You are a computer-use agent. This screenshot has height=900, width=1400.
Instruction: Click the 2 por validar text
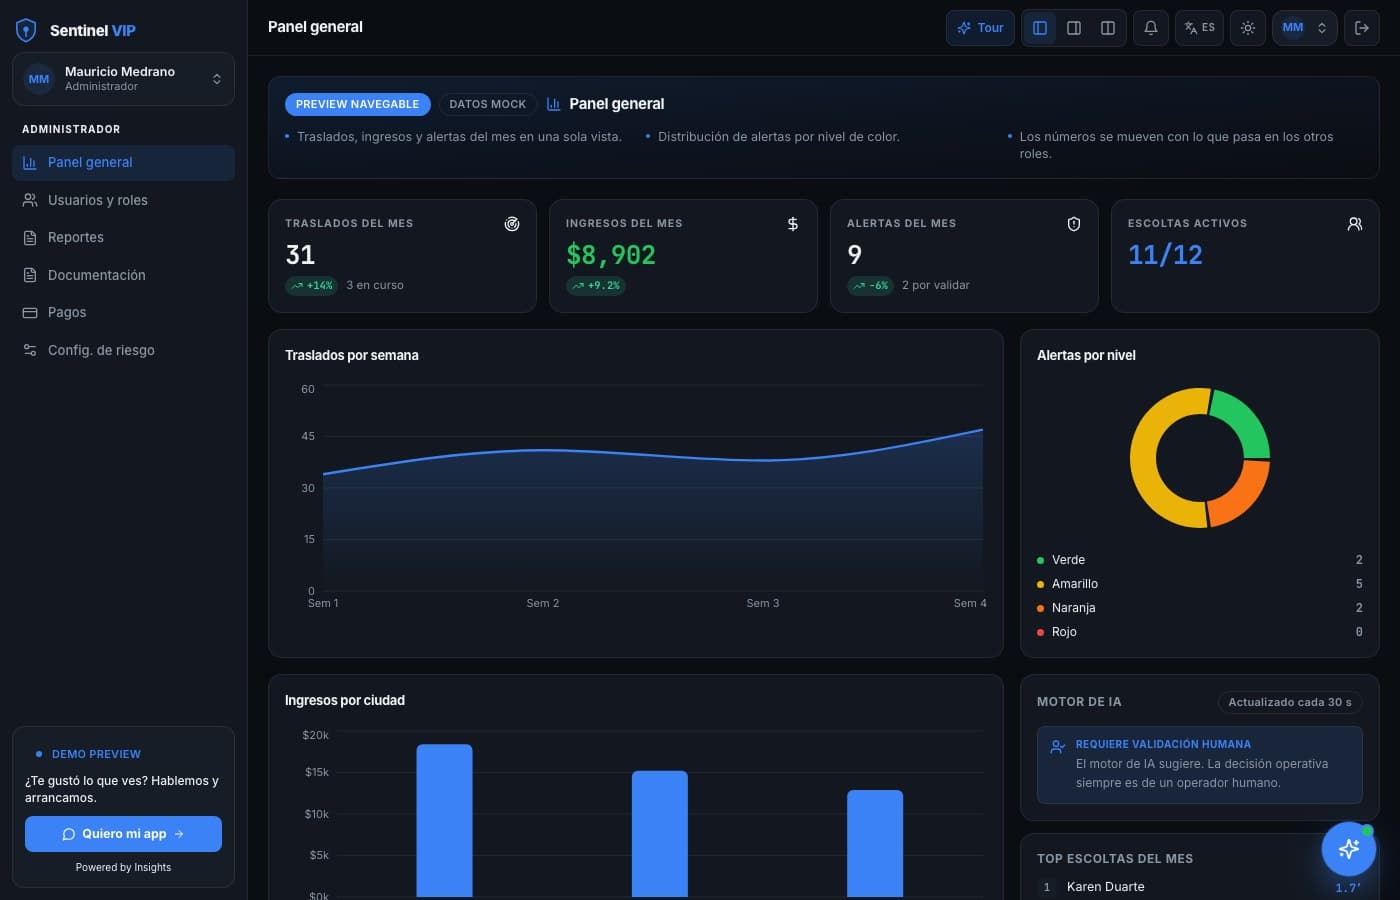point(936,286)
